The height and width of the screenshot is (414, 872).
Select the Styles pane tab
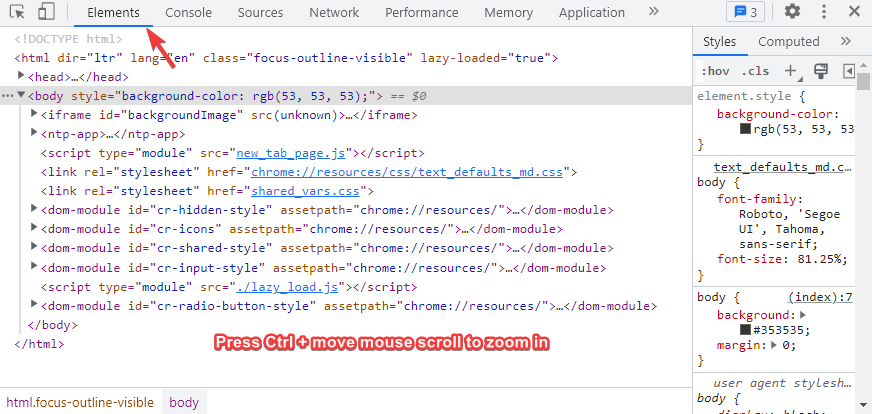(720, 42)
